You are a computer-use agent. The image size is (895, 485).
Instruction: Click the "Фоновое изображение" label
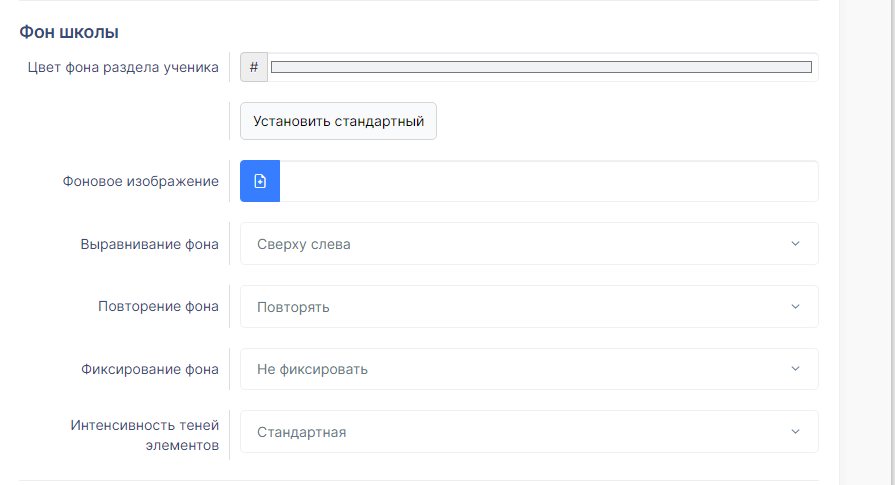(140, 181)
